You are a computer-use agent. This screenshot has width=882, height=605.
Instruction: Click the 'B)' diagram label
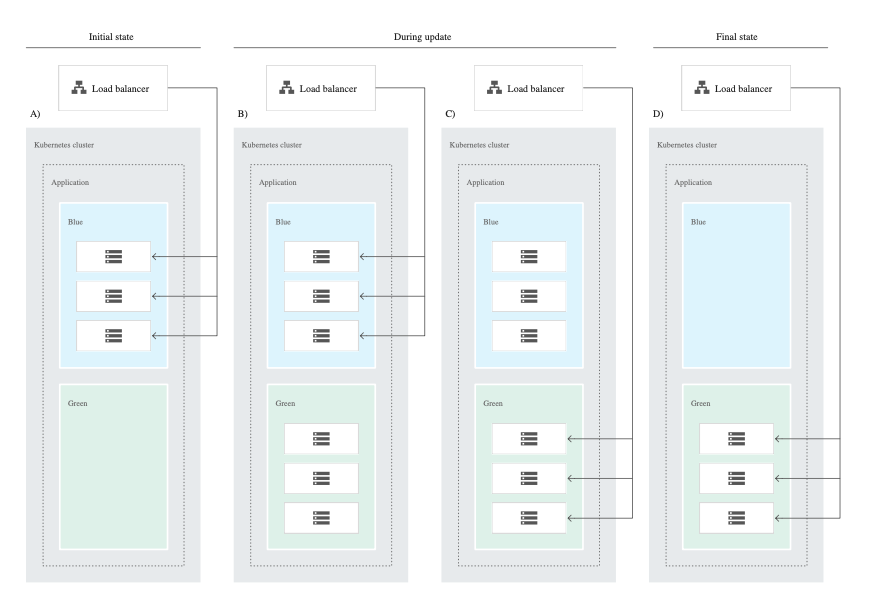pyautogui.click(x=242, y=114)
